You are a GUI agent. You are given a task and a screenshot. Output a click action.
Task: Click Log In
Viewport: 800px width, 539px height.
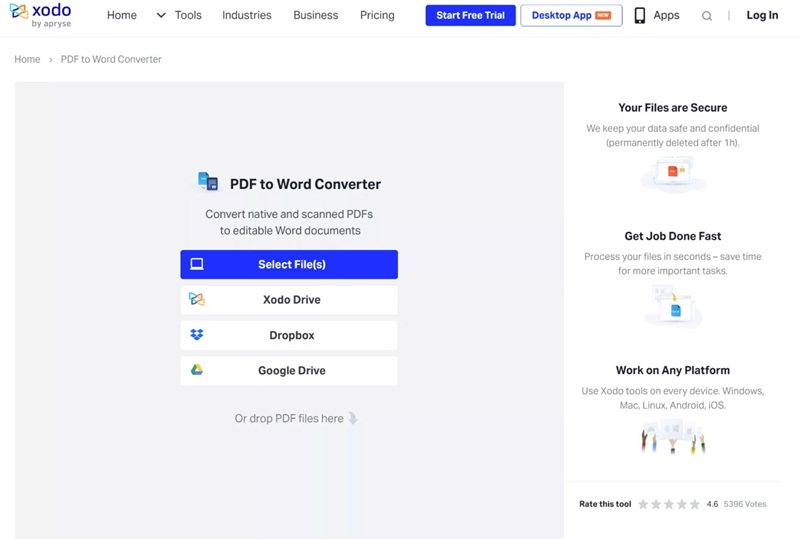pos(762,15)
